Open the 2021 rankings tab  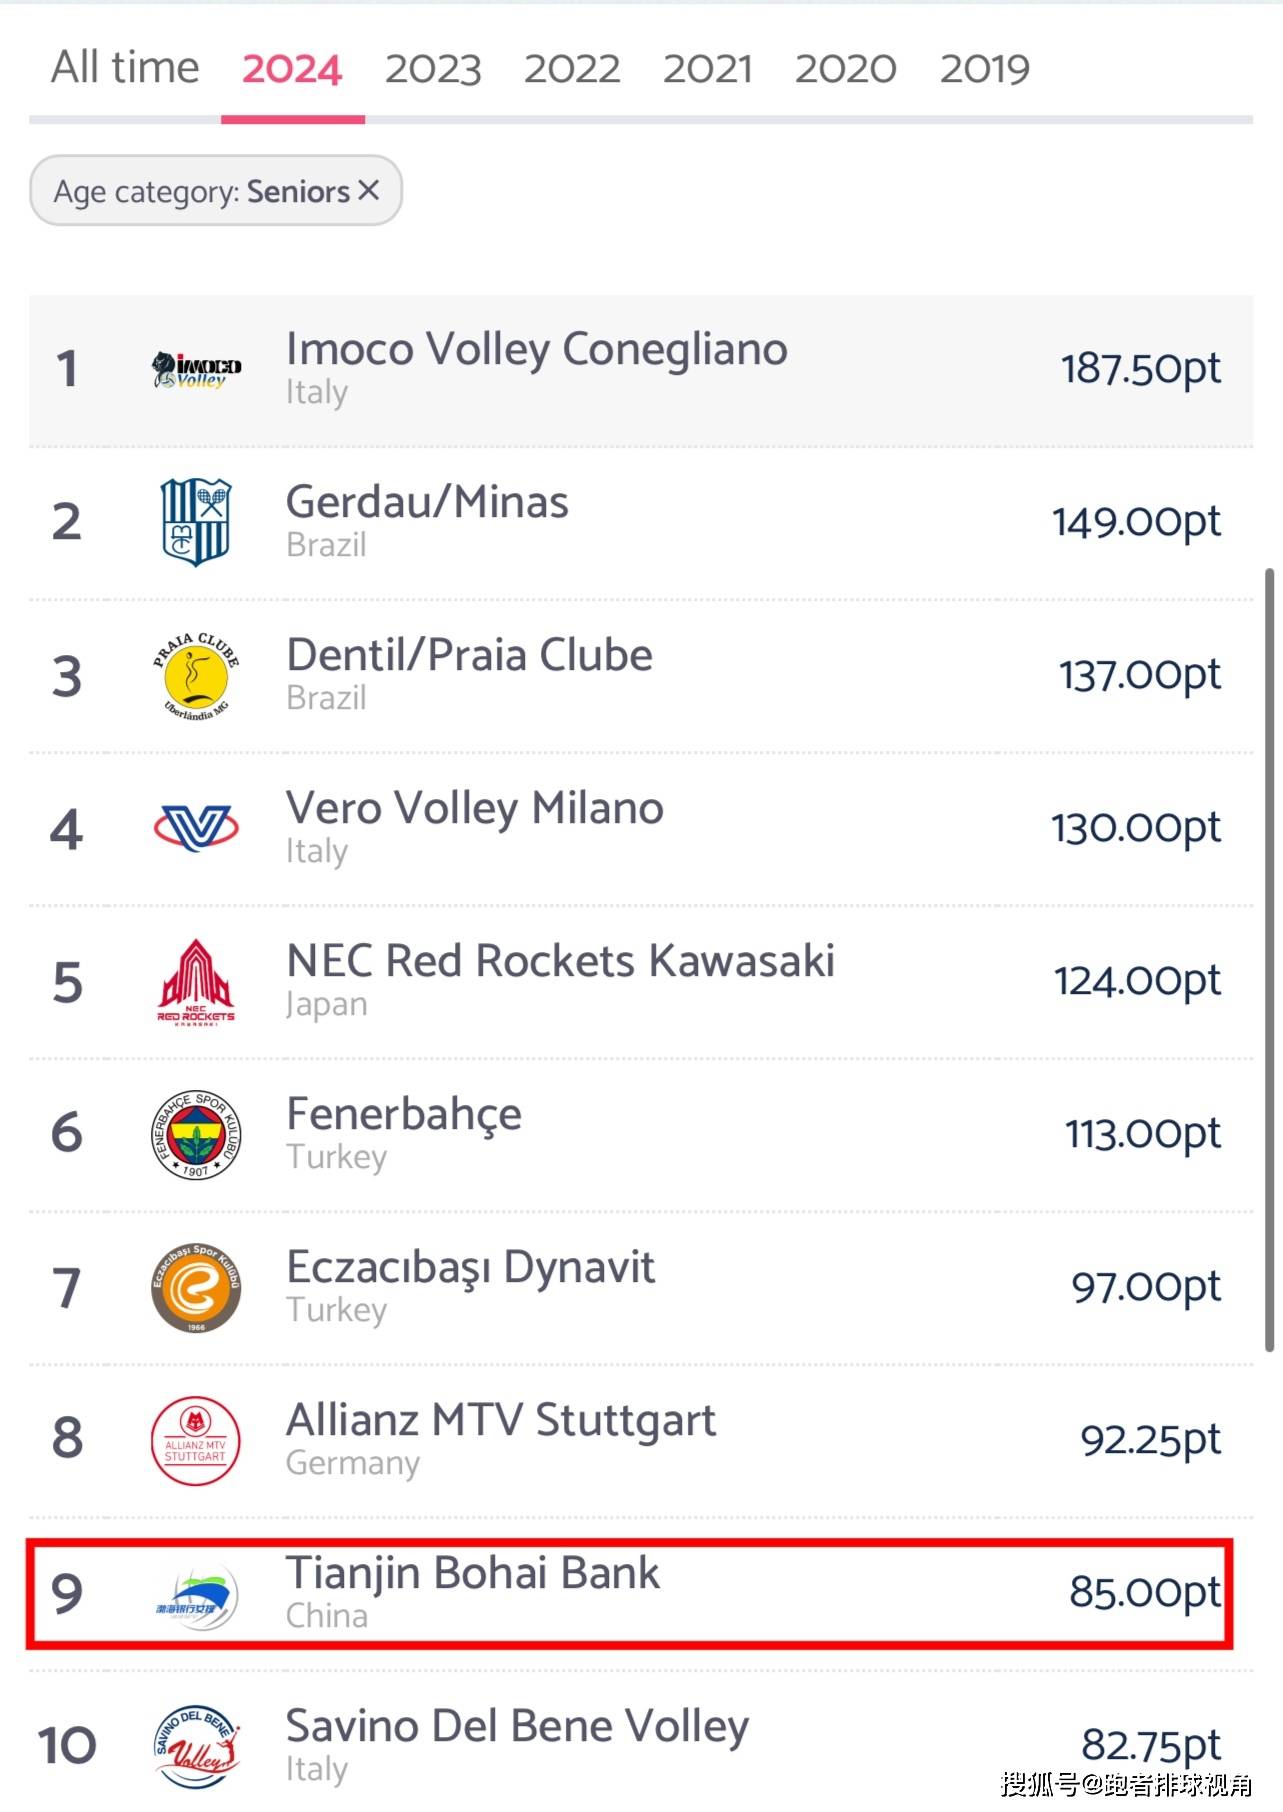[708, 69]
